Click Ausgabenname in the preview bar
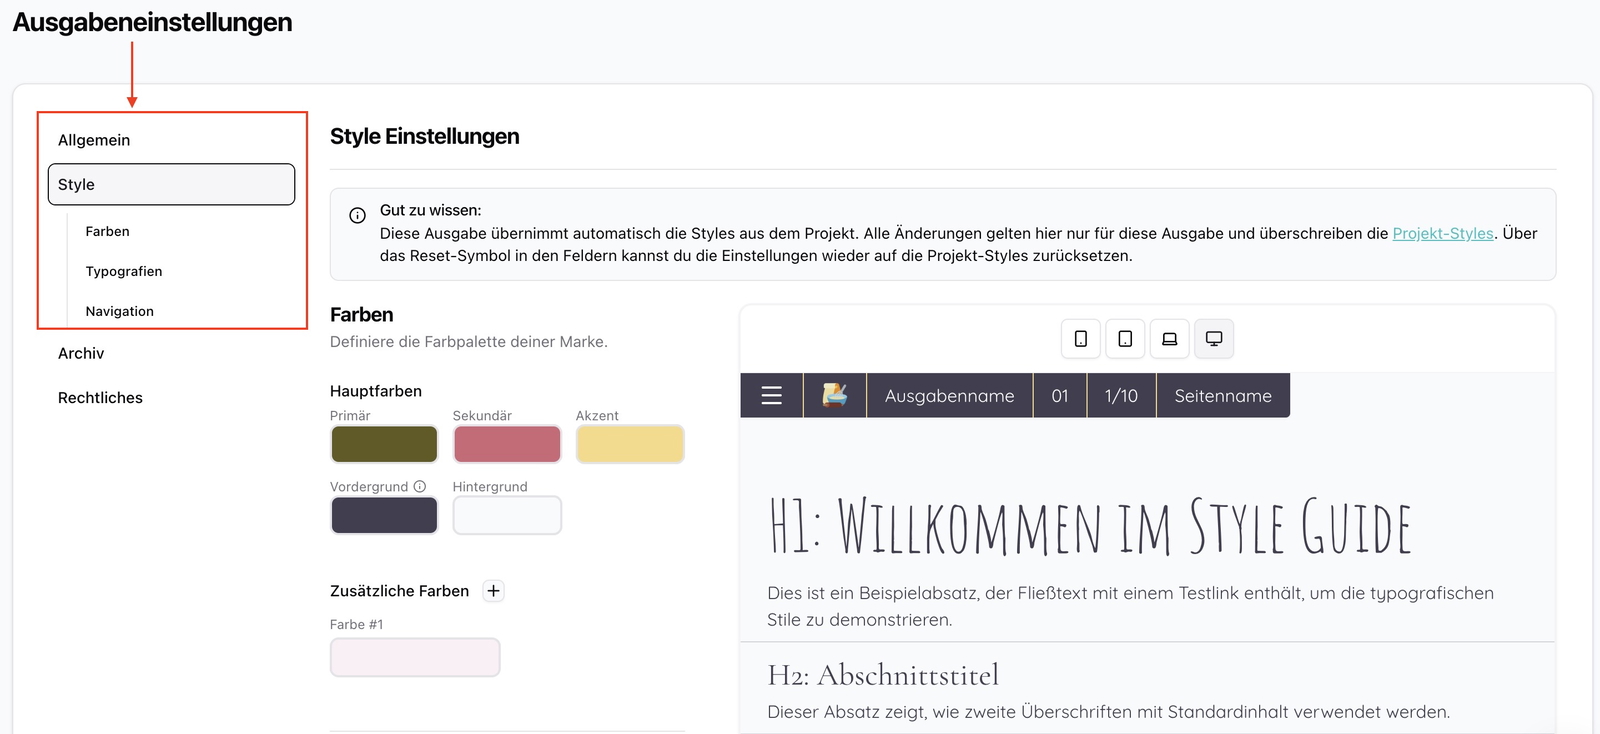This screenshot has height=734, width=1600. click(x=949, y=396)
